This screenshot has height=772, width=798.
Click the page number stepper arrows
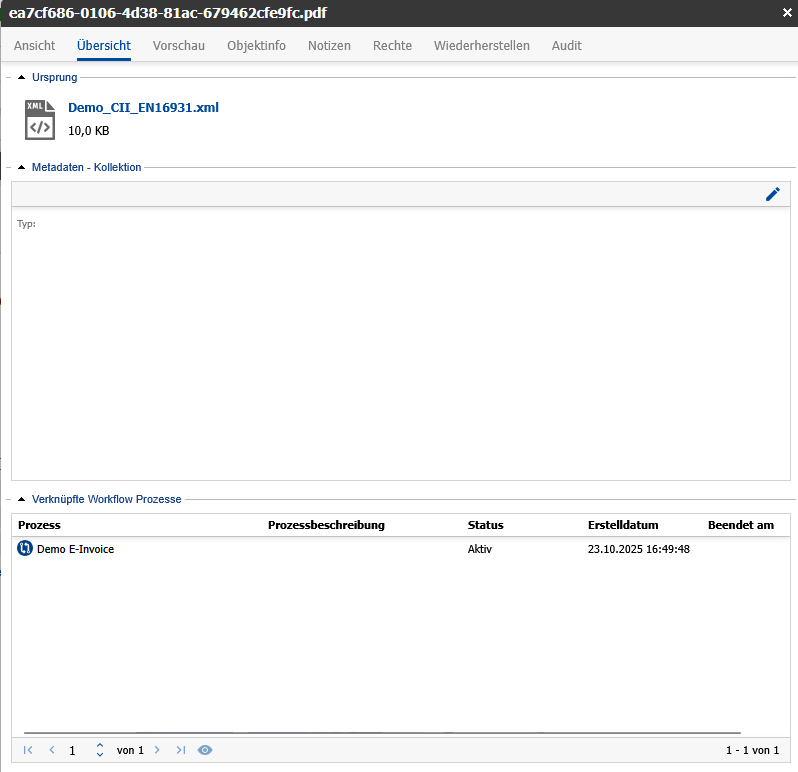point(99,750)
